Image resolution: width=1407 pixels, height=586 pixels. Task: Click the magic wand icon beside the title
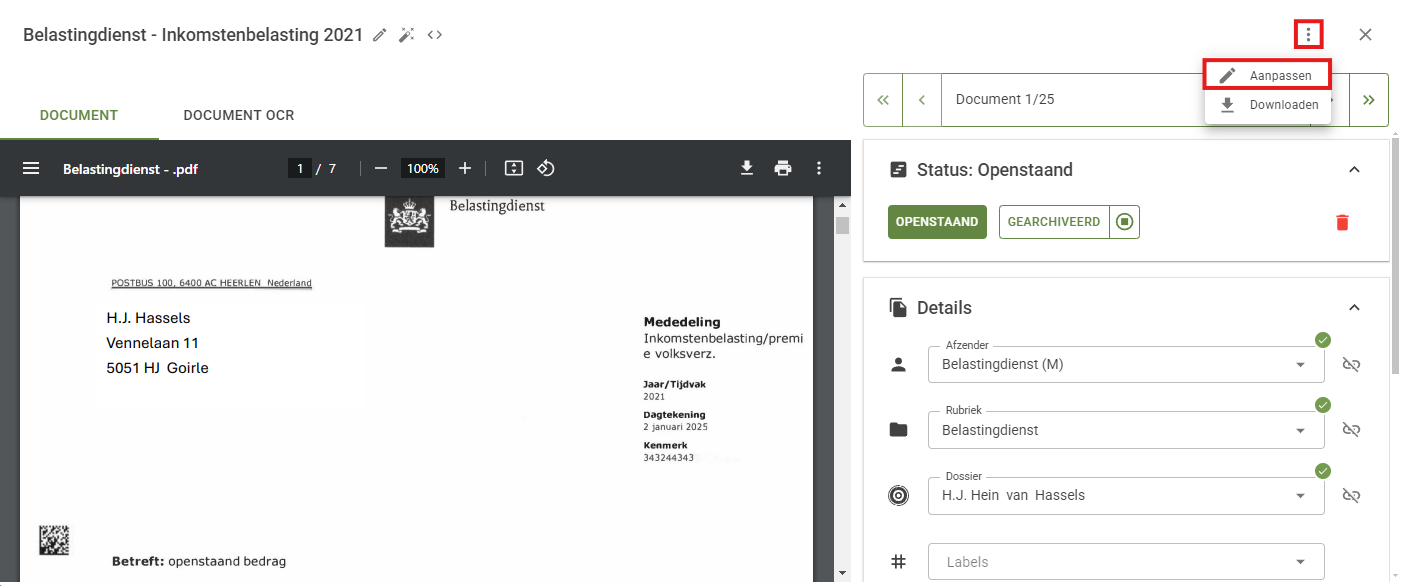tap(406, 35)
